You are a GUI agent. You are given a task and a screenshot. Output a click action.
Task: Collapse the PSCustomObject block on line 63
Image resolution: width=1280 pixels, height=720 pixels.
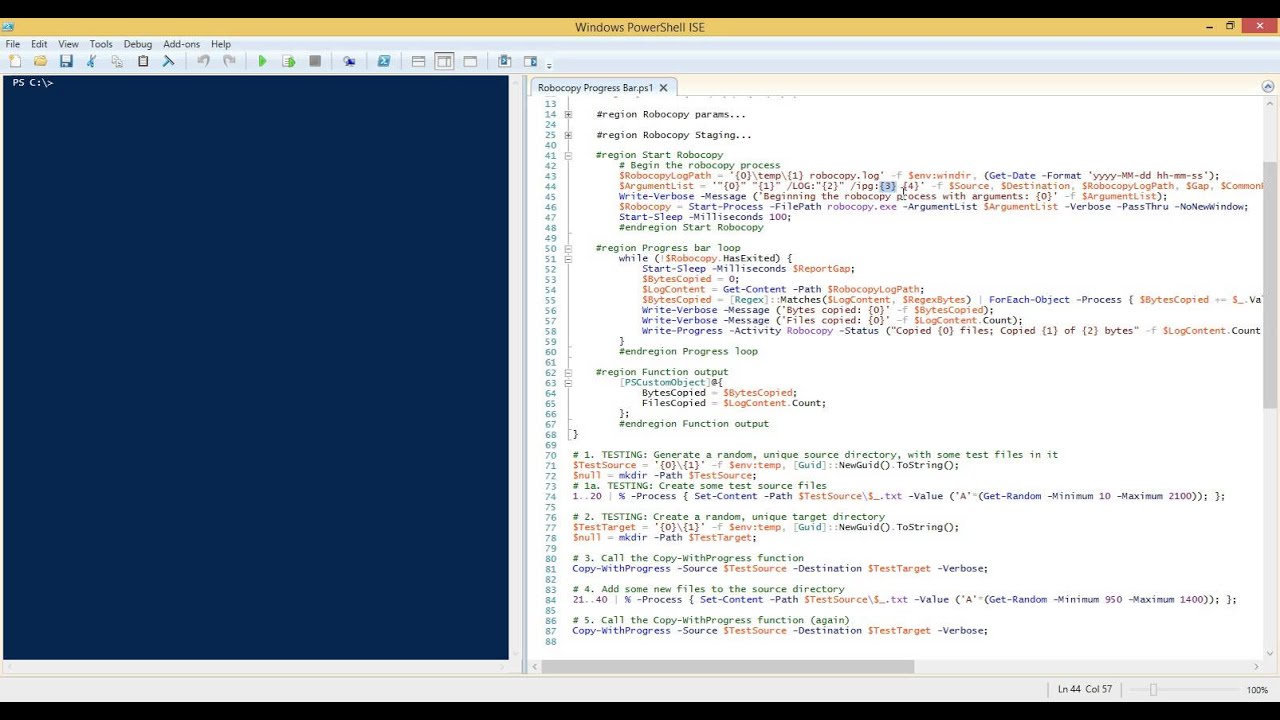click(x=568, y=382)
